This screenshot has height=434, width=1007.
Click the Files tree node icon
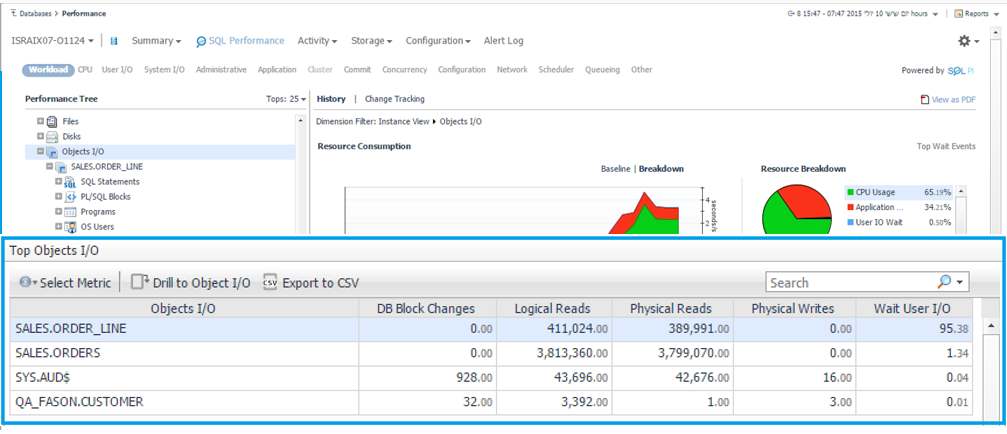[52, 121]
